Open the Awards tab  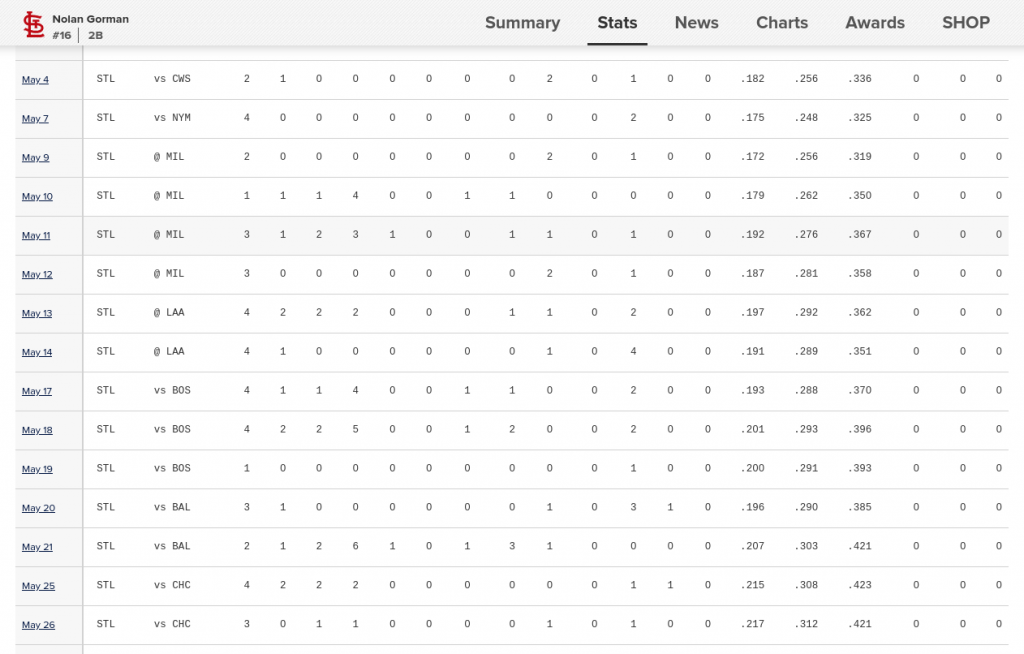[x=874, y=23]
